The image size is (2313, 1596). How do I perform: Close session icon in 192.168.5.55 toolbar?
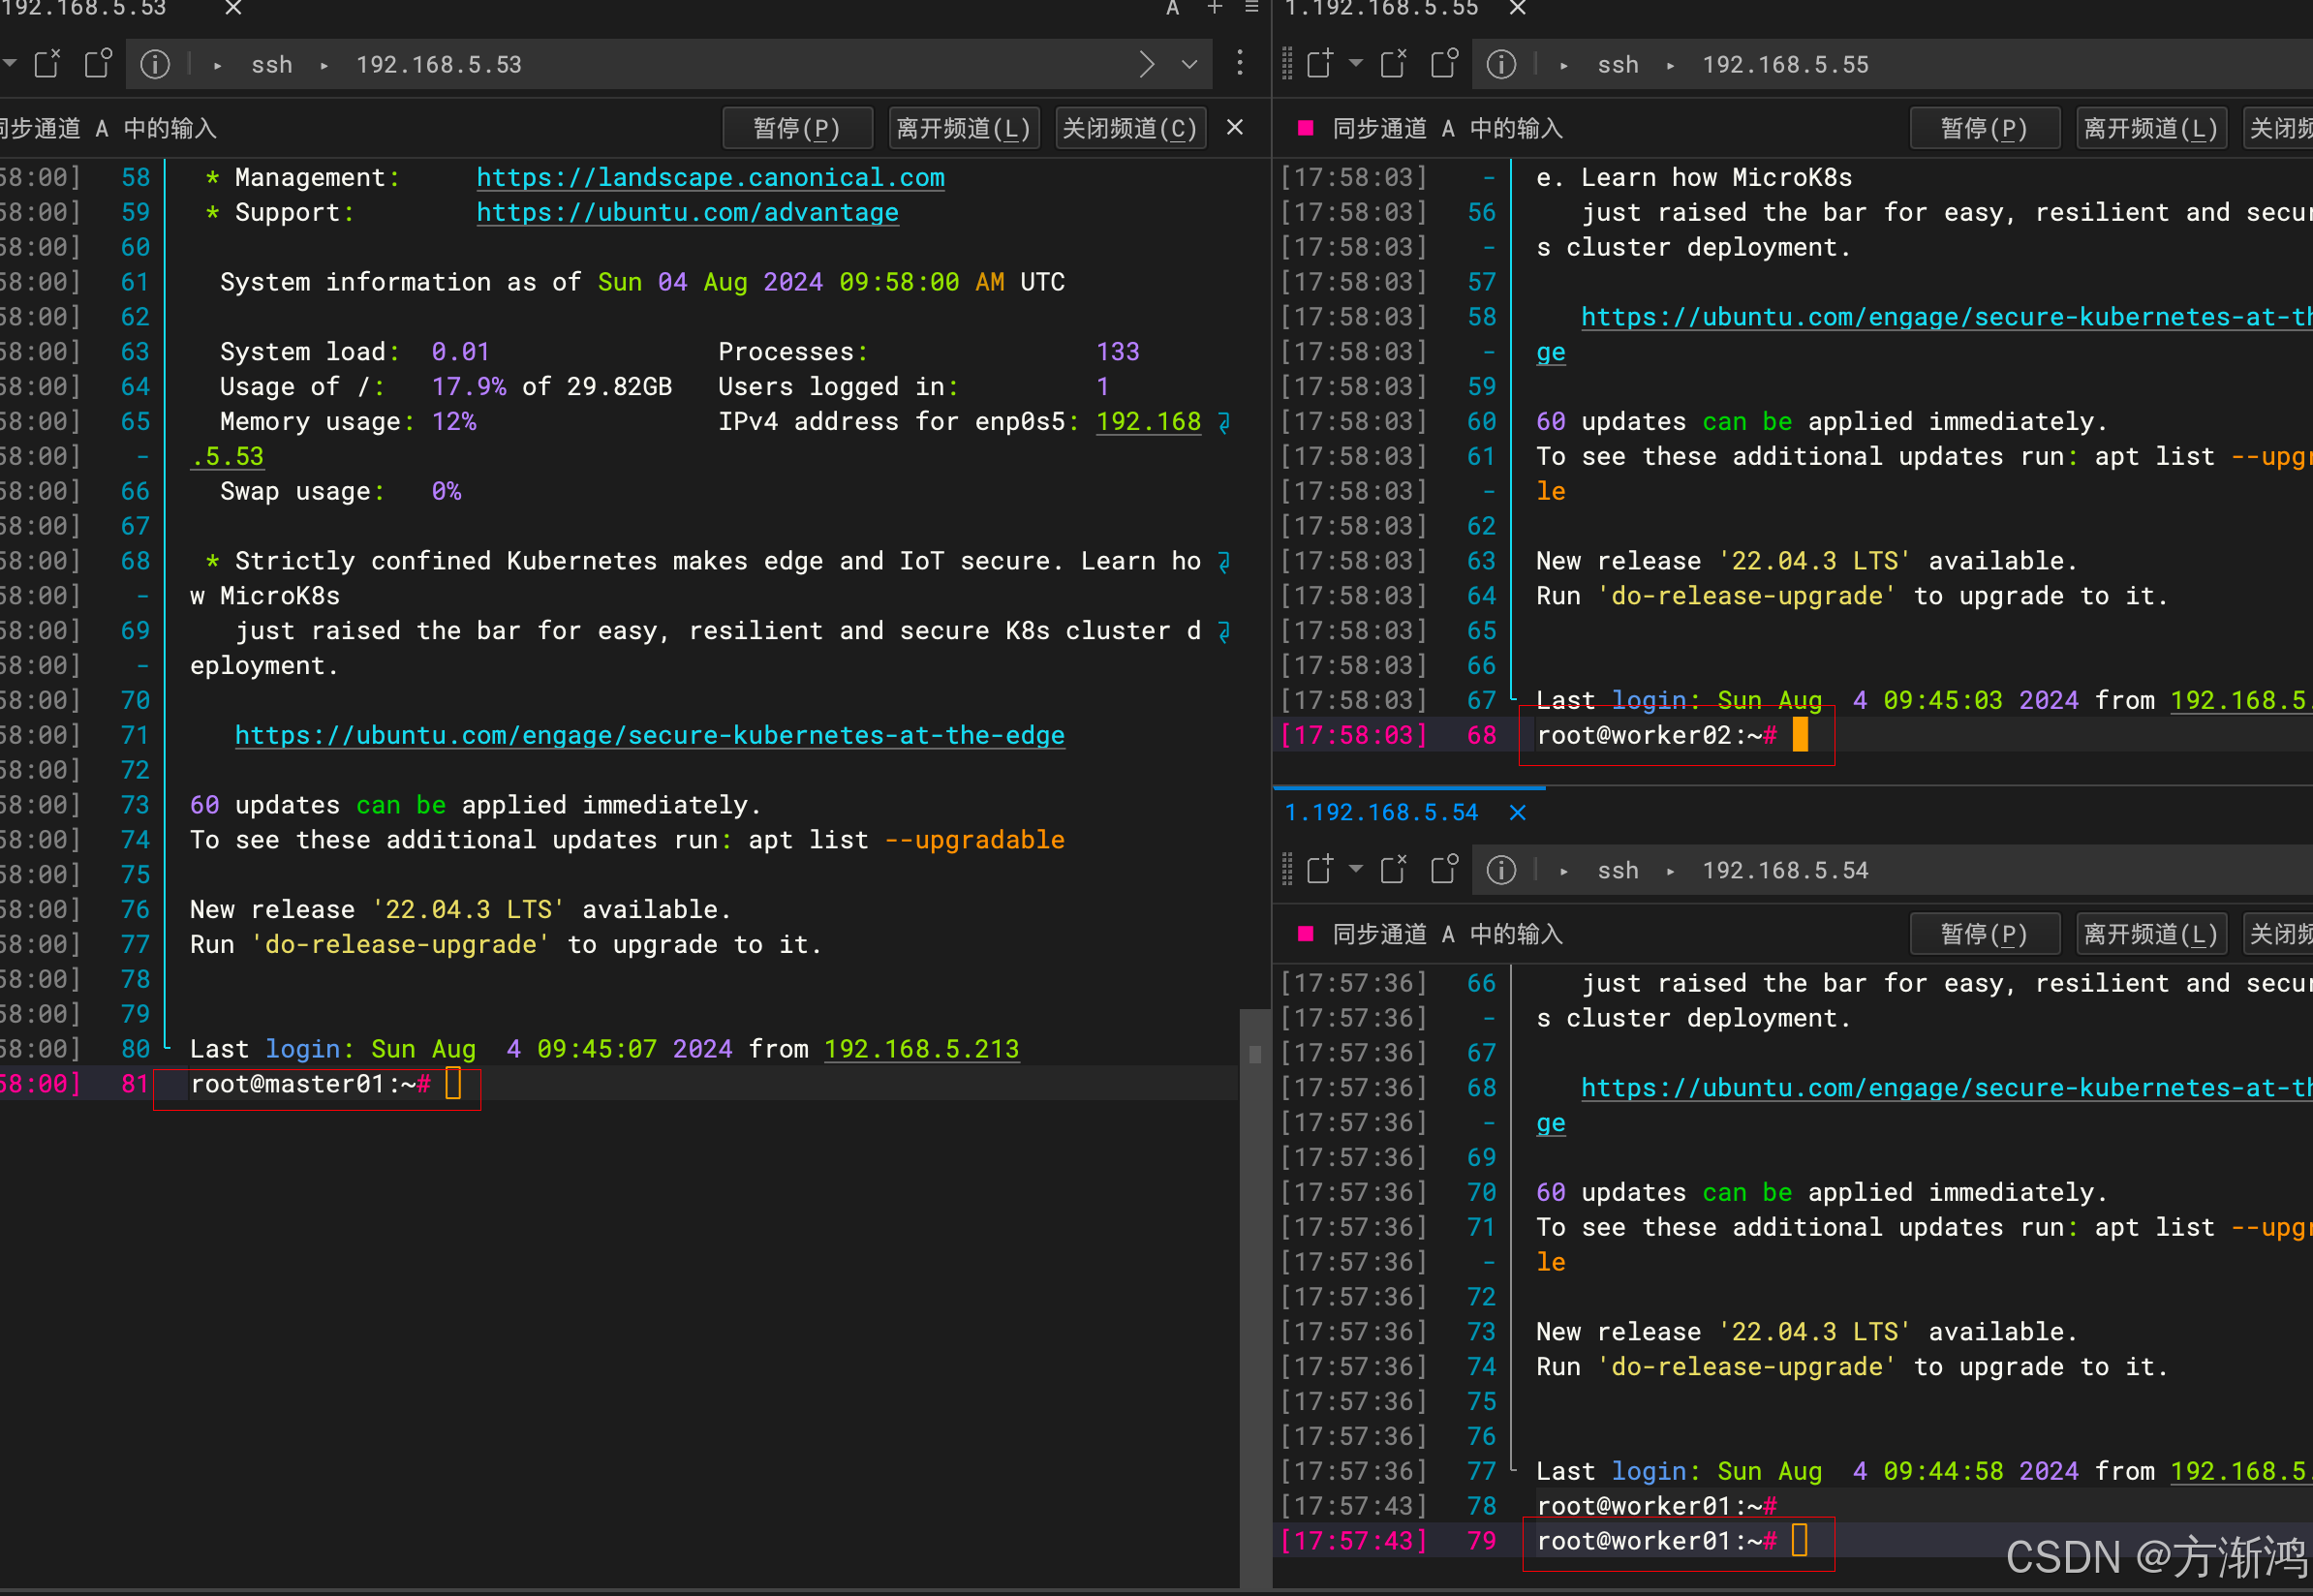coord(1394,64)
